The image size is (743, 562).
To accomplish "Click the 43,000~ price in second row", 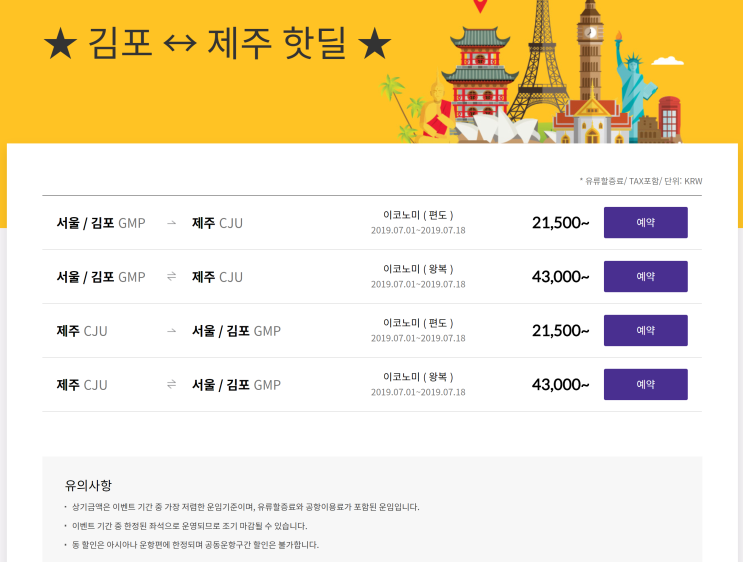I will tap(561, 277).
